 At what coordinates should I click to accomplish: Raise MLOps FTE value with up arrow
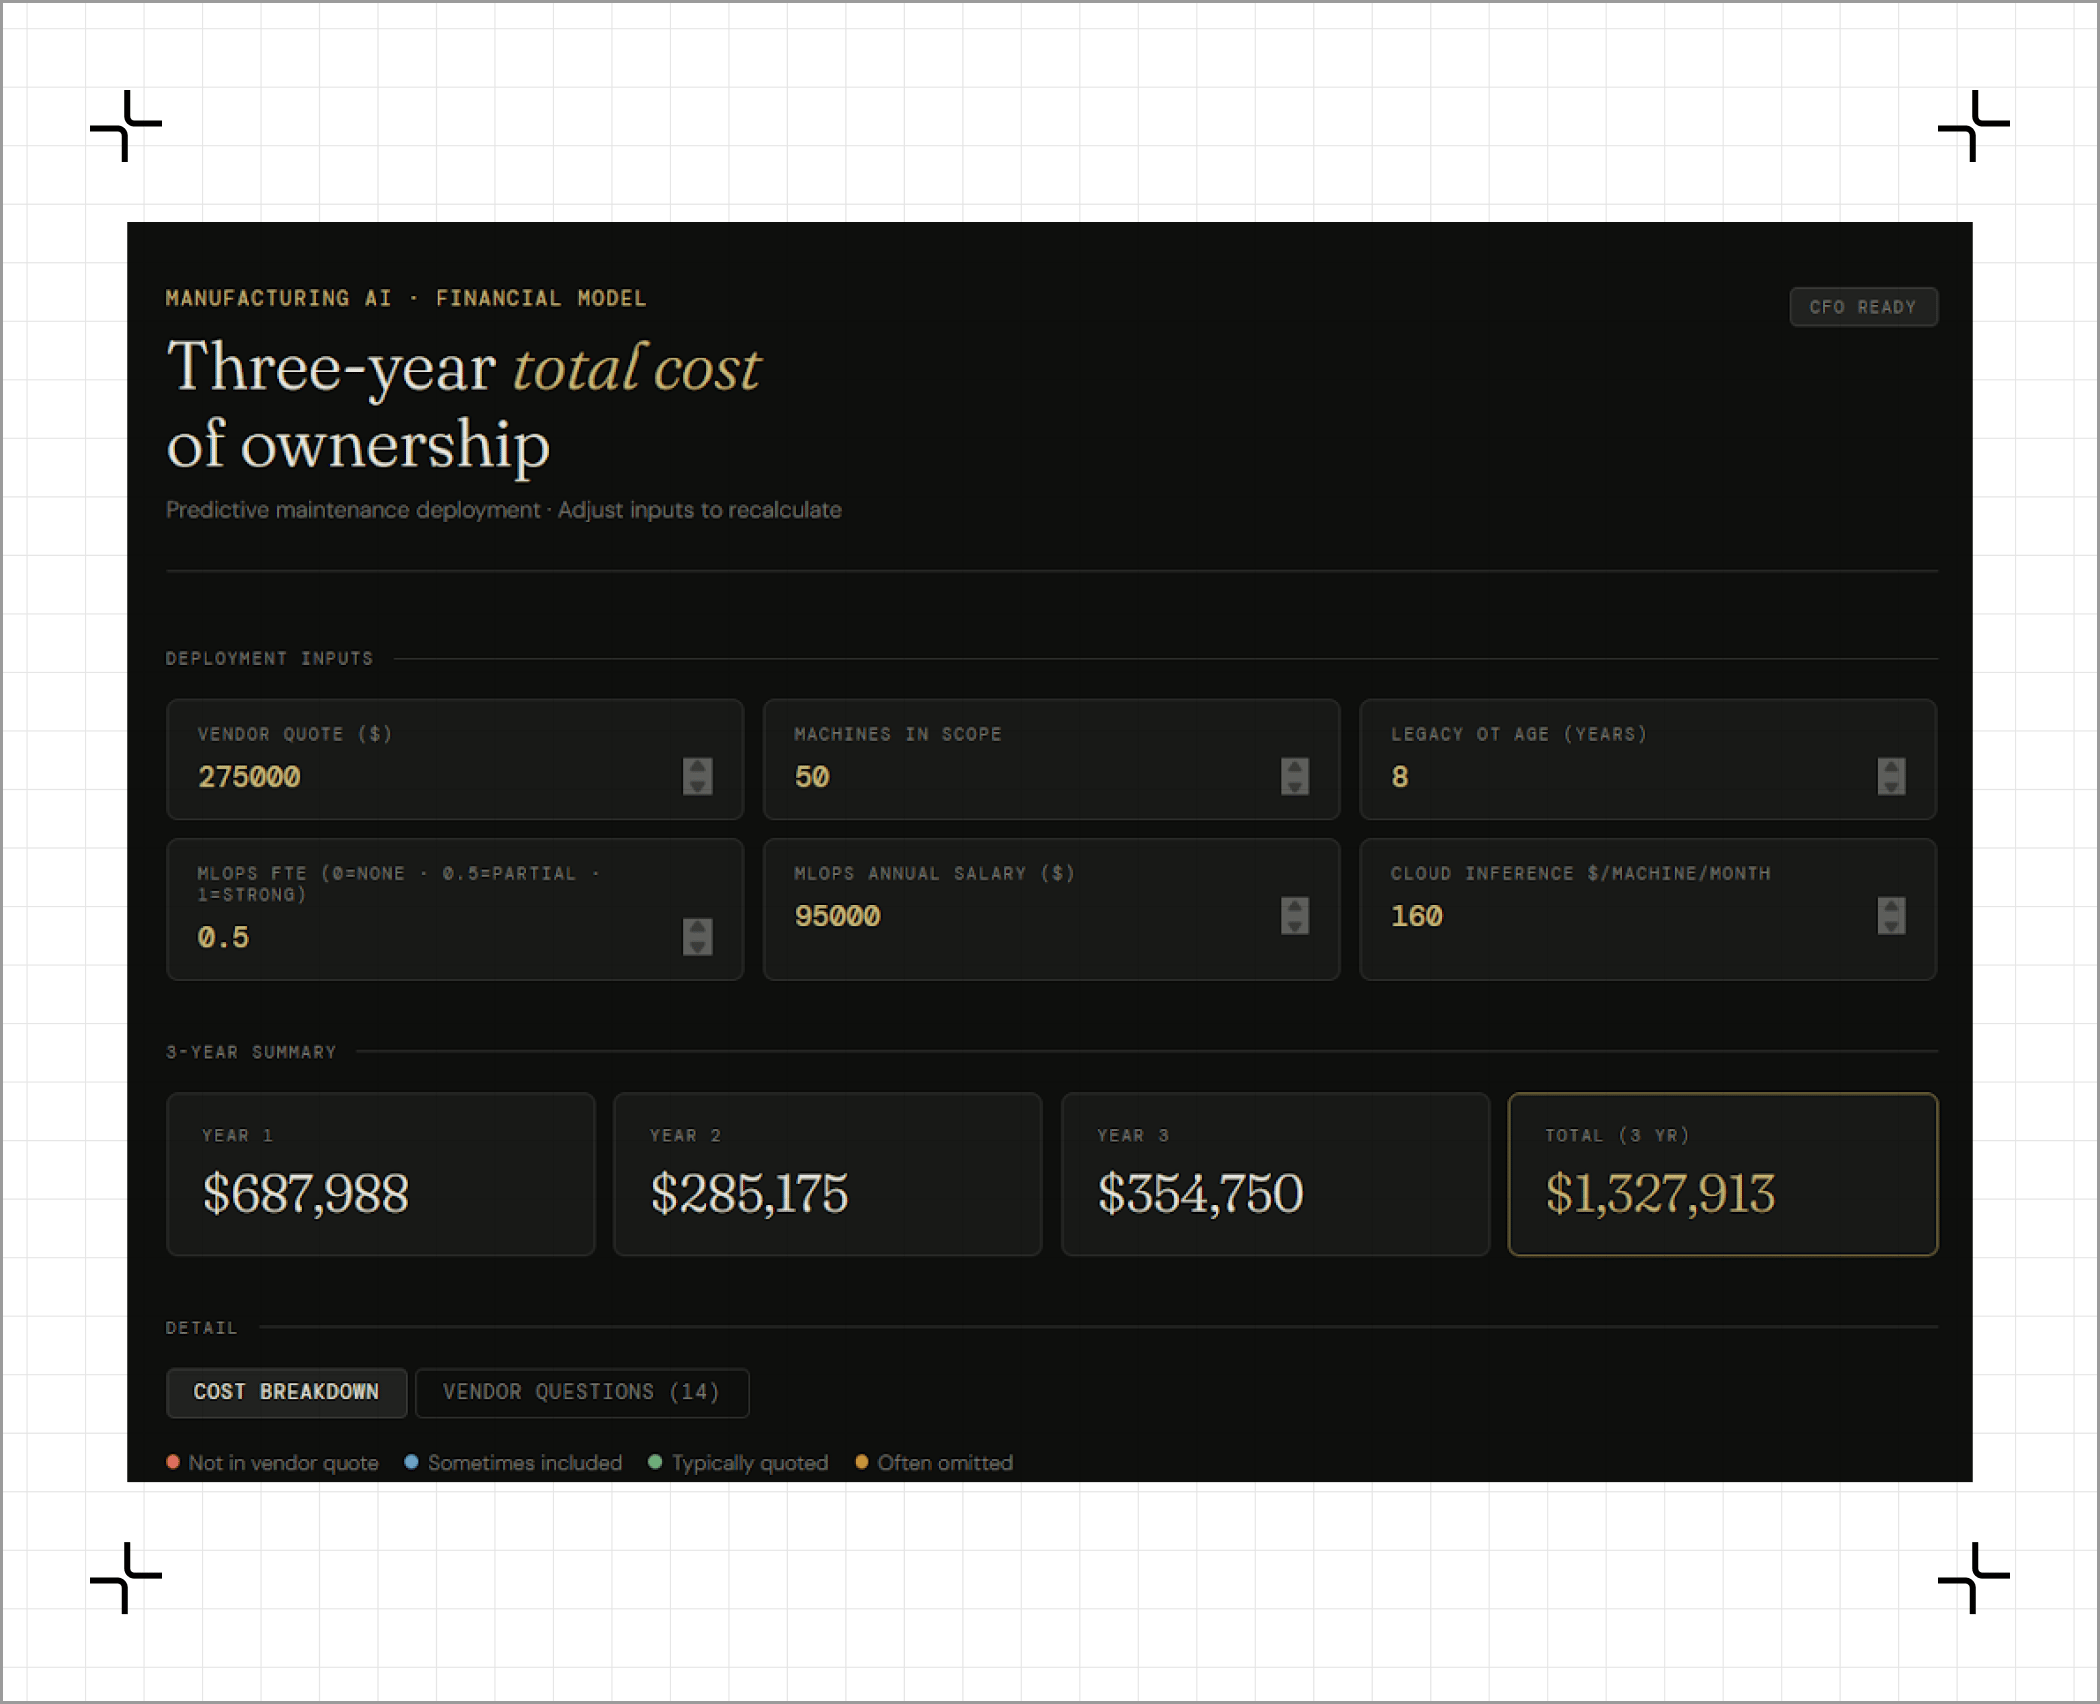point(697,927)
